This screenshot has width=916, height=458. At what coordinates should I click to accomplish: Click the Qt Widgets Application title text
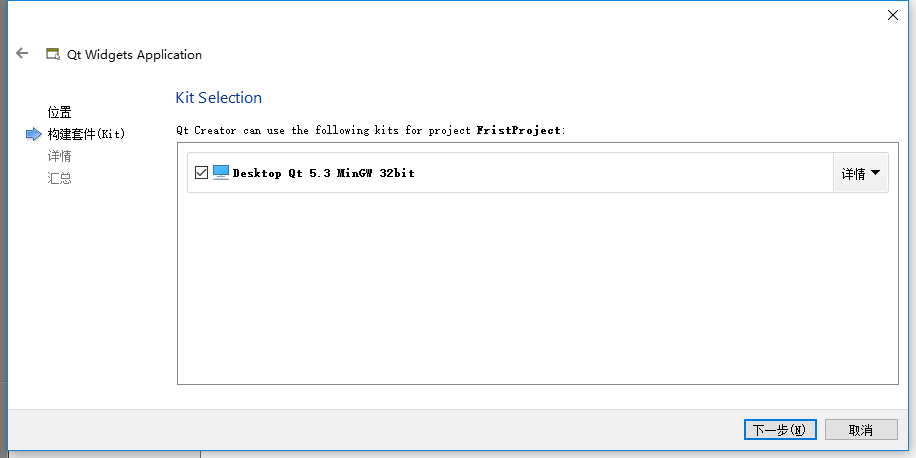tap(134, 55)
